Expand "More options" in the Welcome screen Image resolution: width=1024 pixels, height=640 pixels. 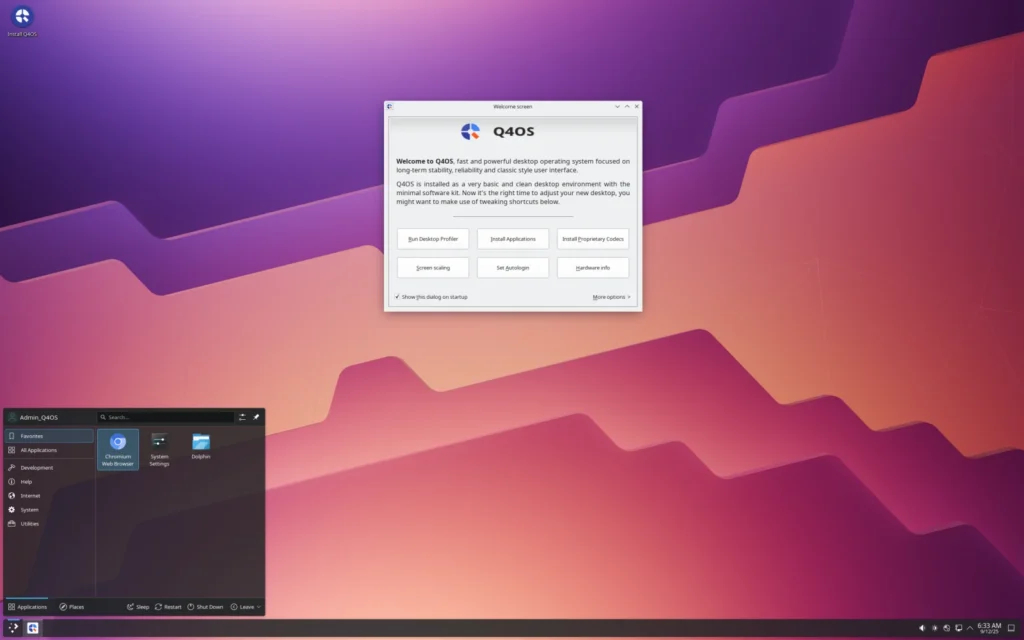point(609,297)
